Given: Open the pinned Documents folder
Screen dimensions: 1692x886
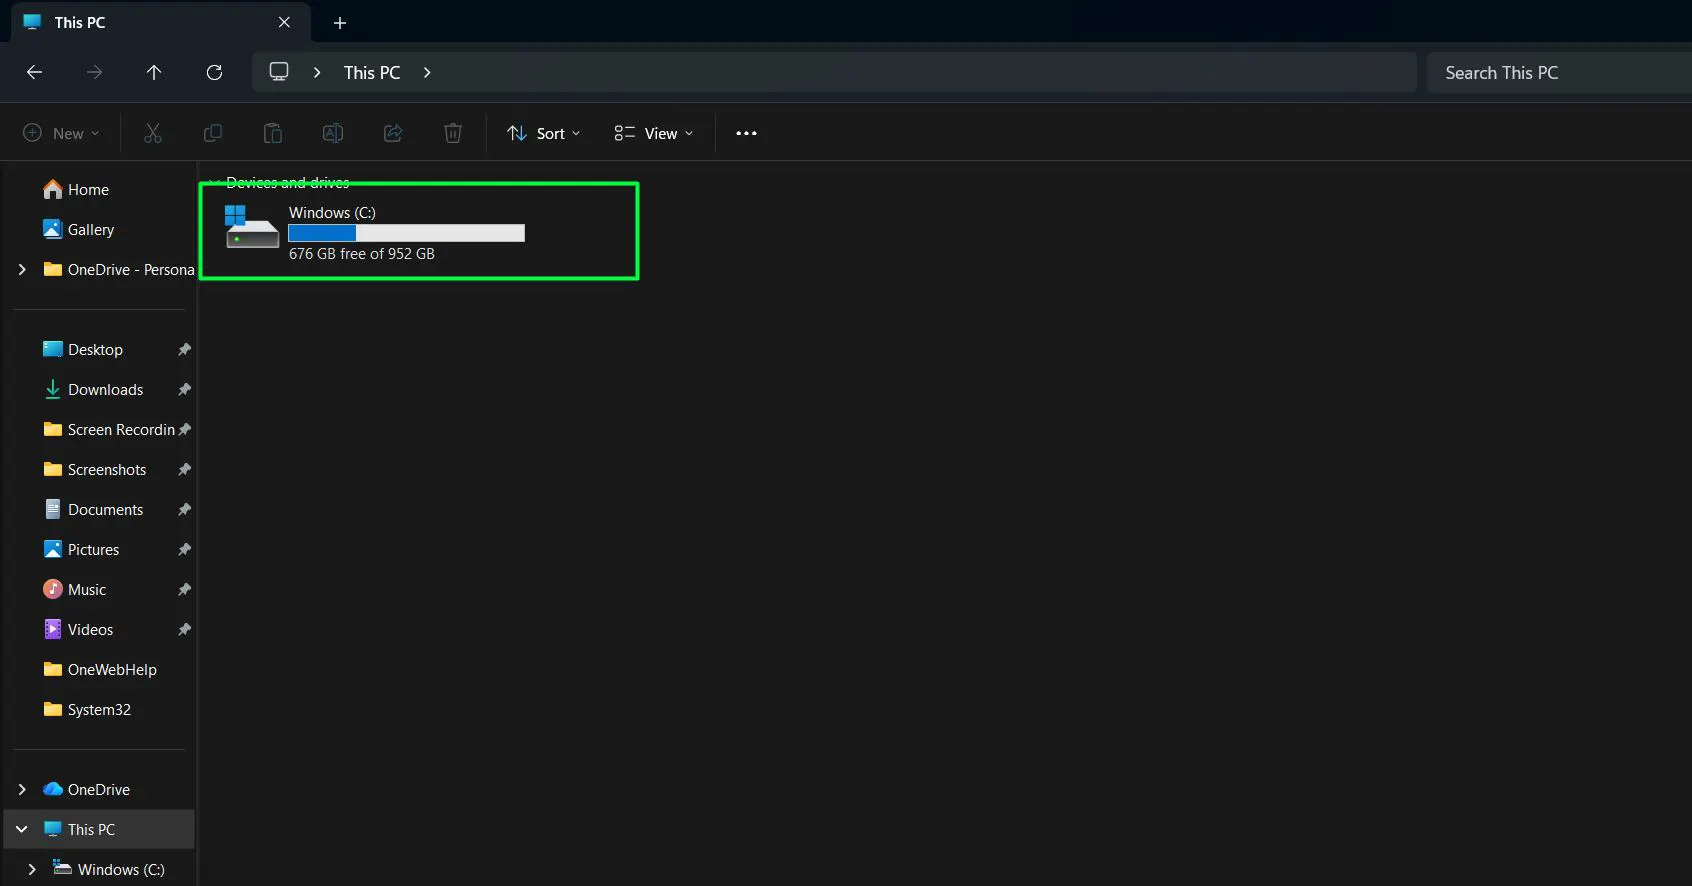Looking at the screenshot, I should 104,509.
